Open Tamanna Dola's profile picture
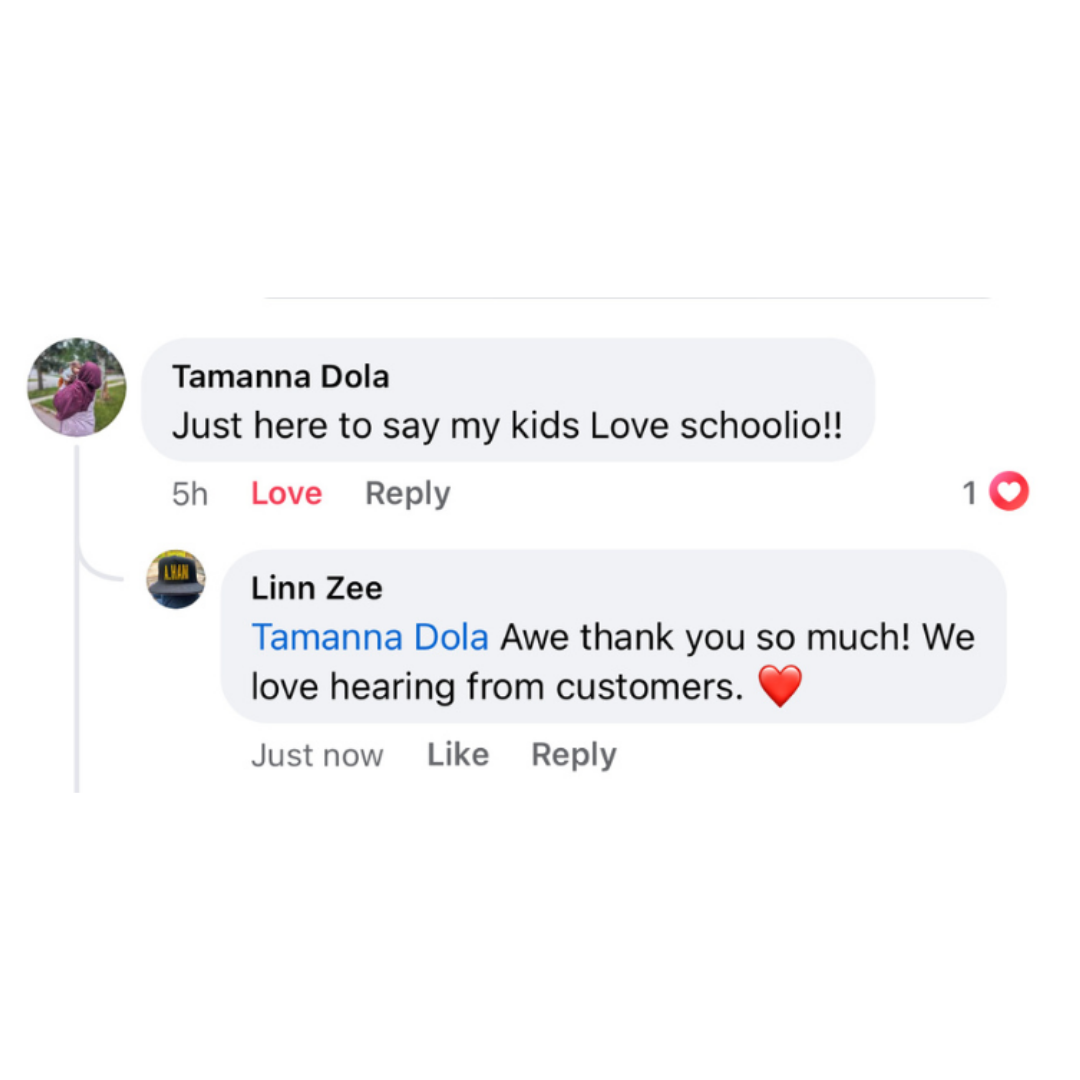This screenshot has height=1080, width=1080. (77, 387)
